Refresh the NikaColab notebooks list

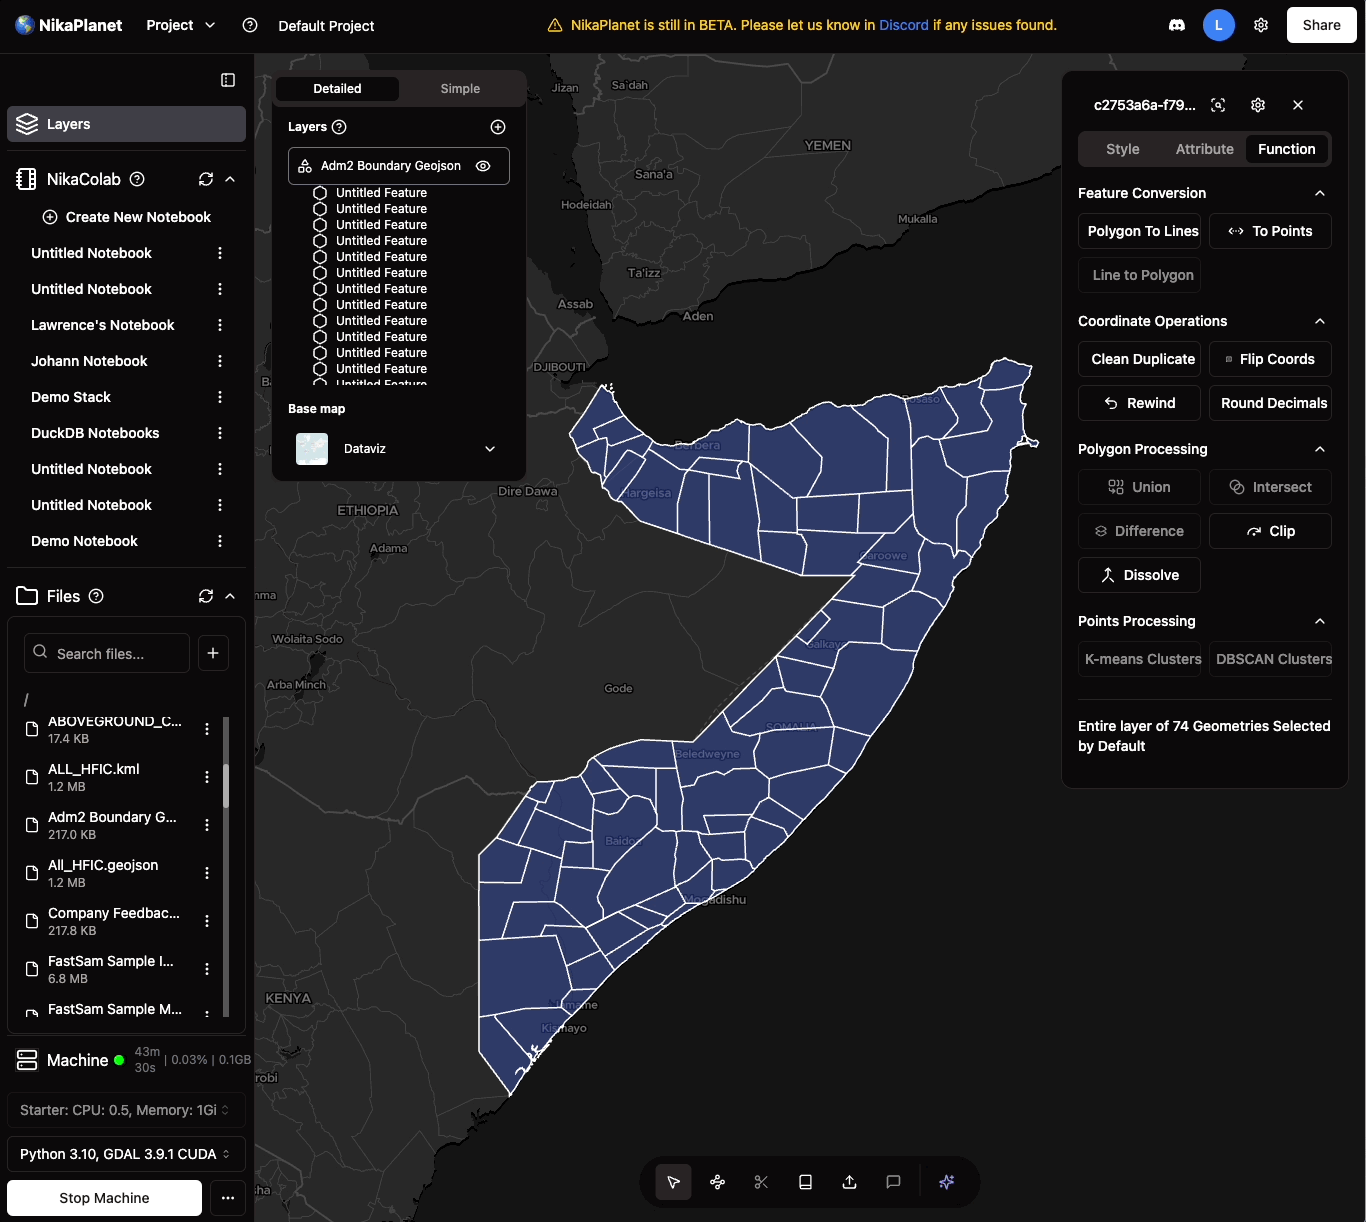206,179
